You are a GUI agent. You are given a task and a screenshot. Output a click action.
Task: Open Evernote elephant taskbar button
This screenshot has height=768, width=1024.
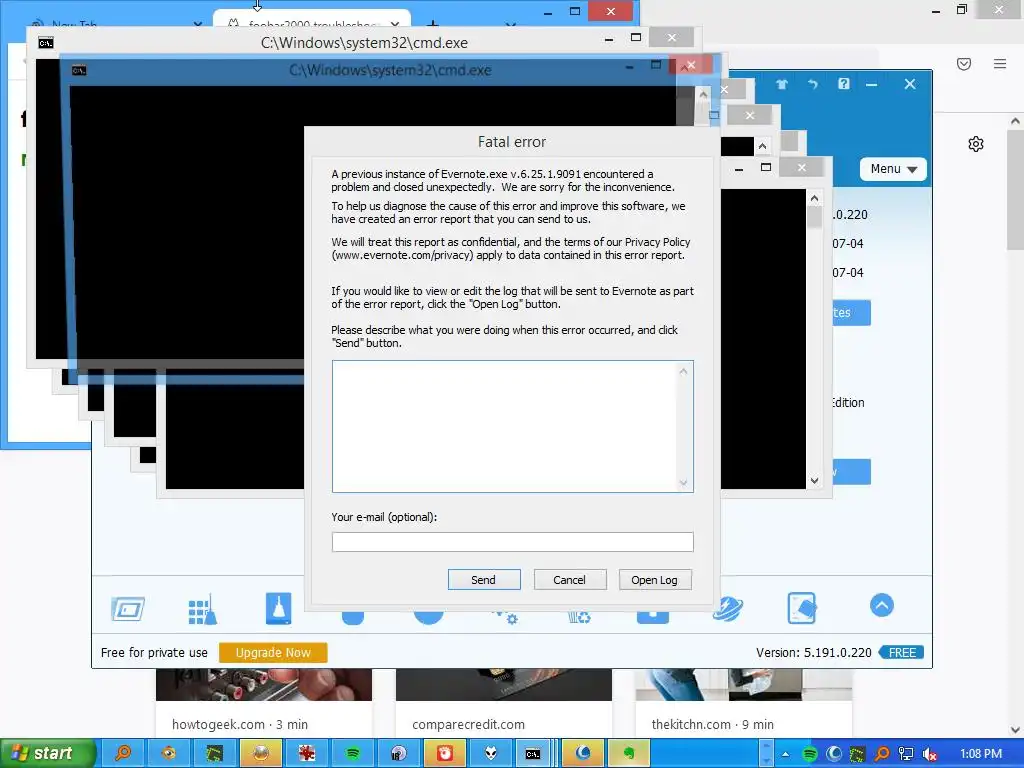(629, 753)
